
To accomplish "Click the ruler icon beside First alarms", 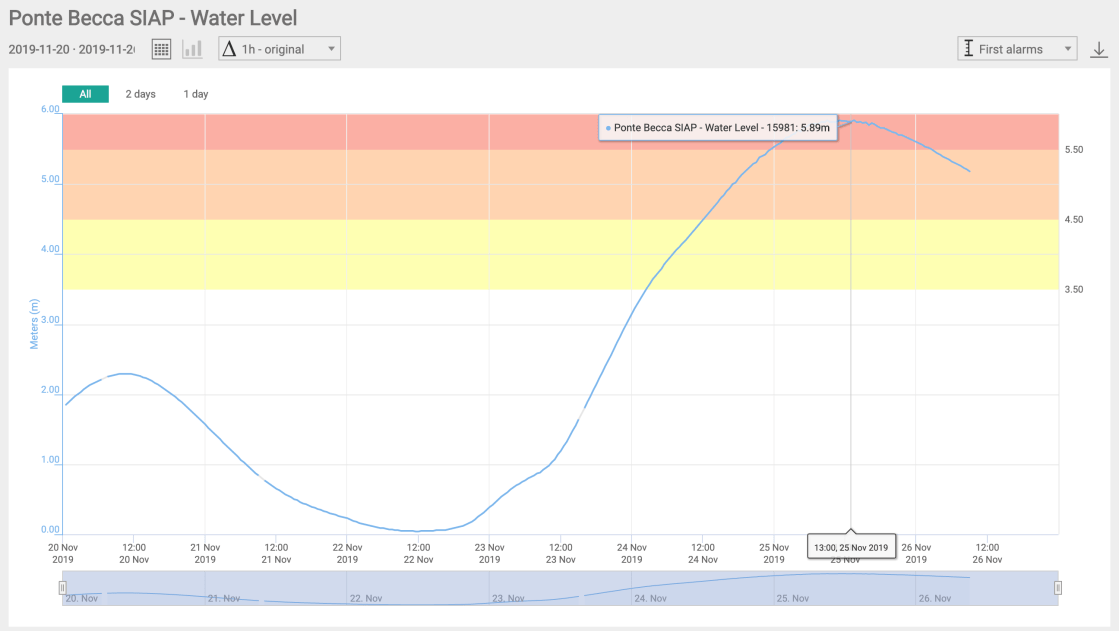I will pyautogui.click(x=967, y=49).
